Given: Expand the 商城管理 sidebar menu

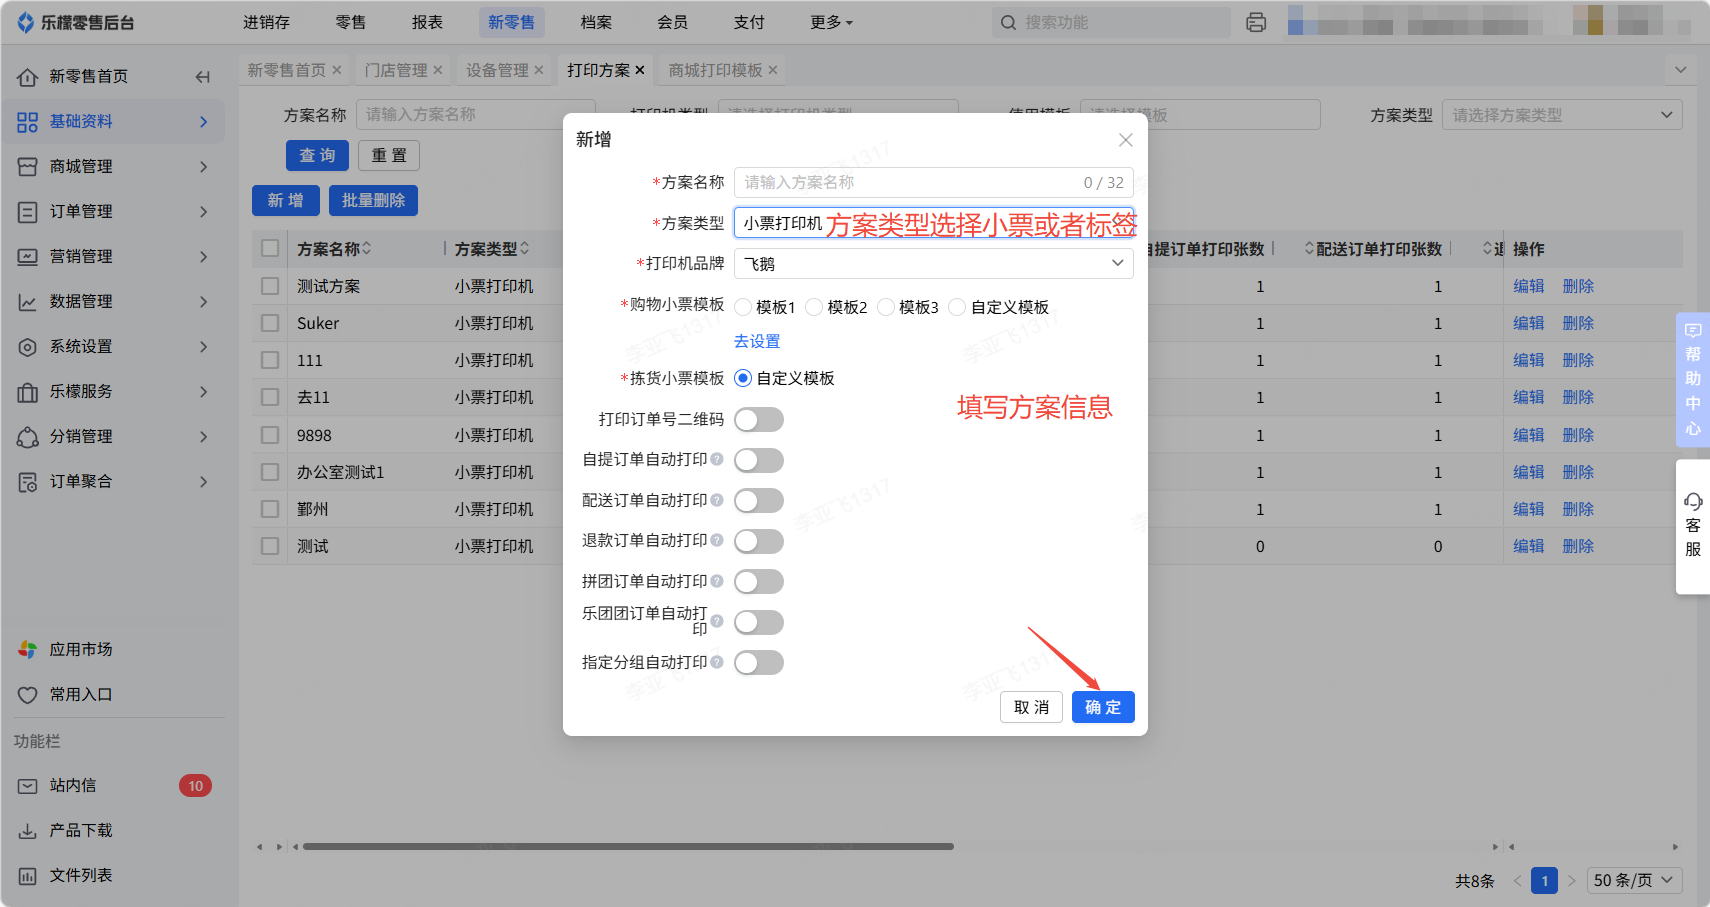Looking at the screenshot, I should click(x=112, y=166).
